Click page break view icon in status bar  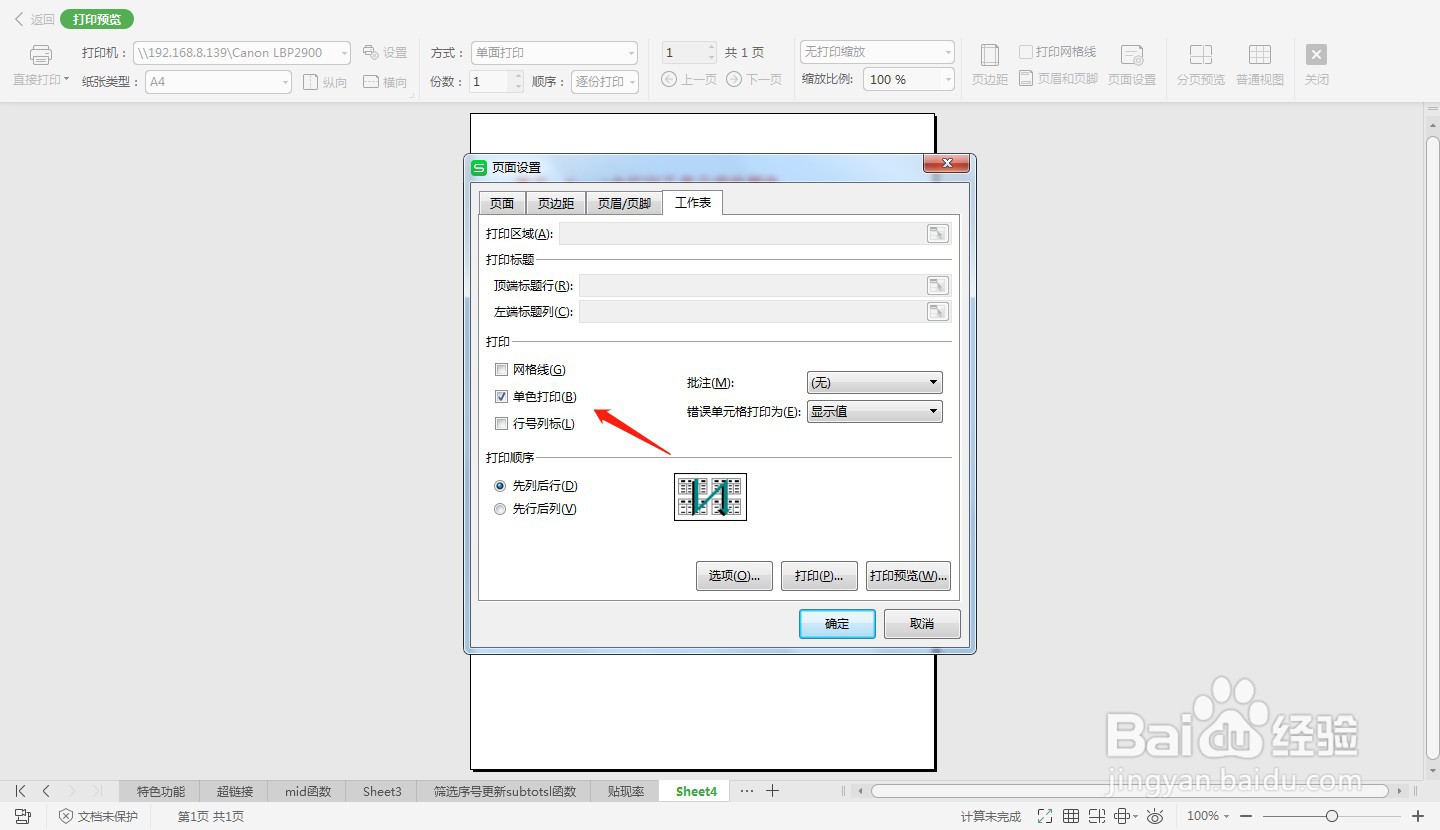pyautogui.click(x=1097, y=816)
